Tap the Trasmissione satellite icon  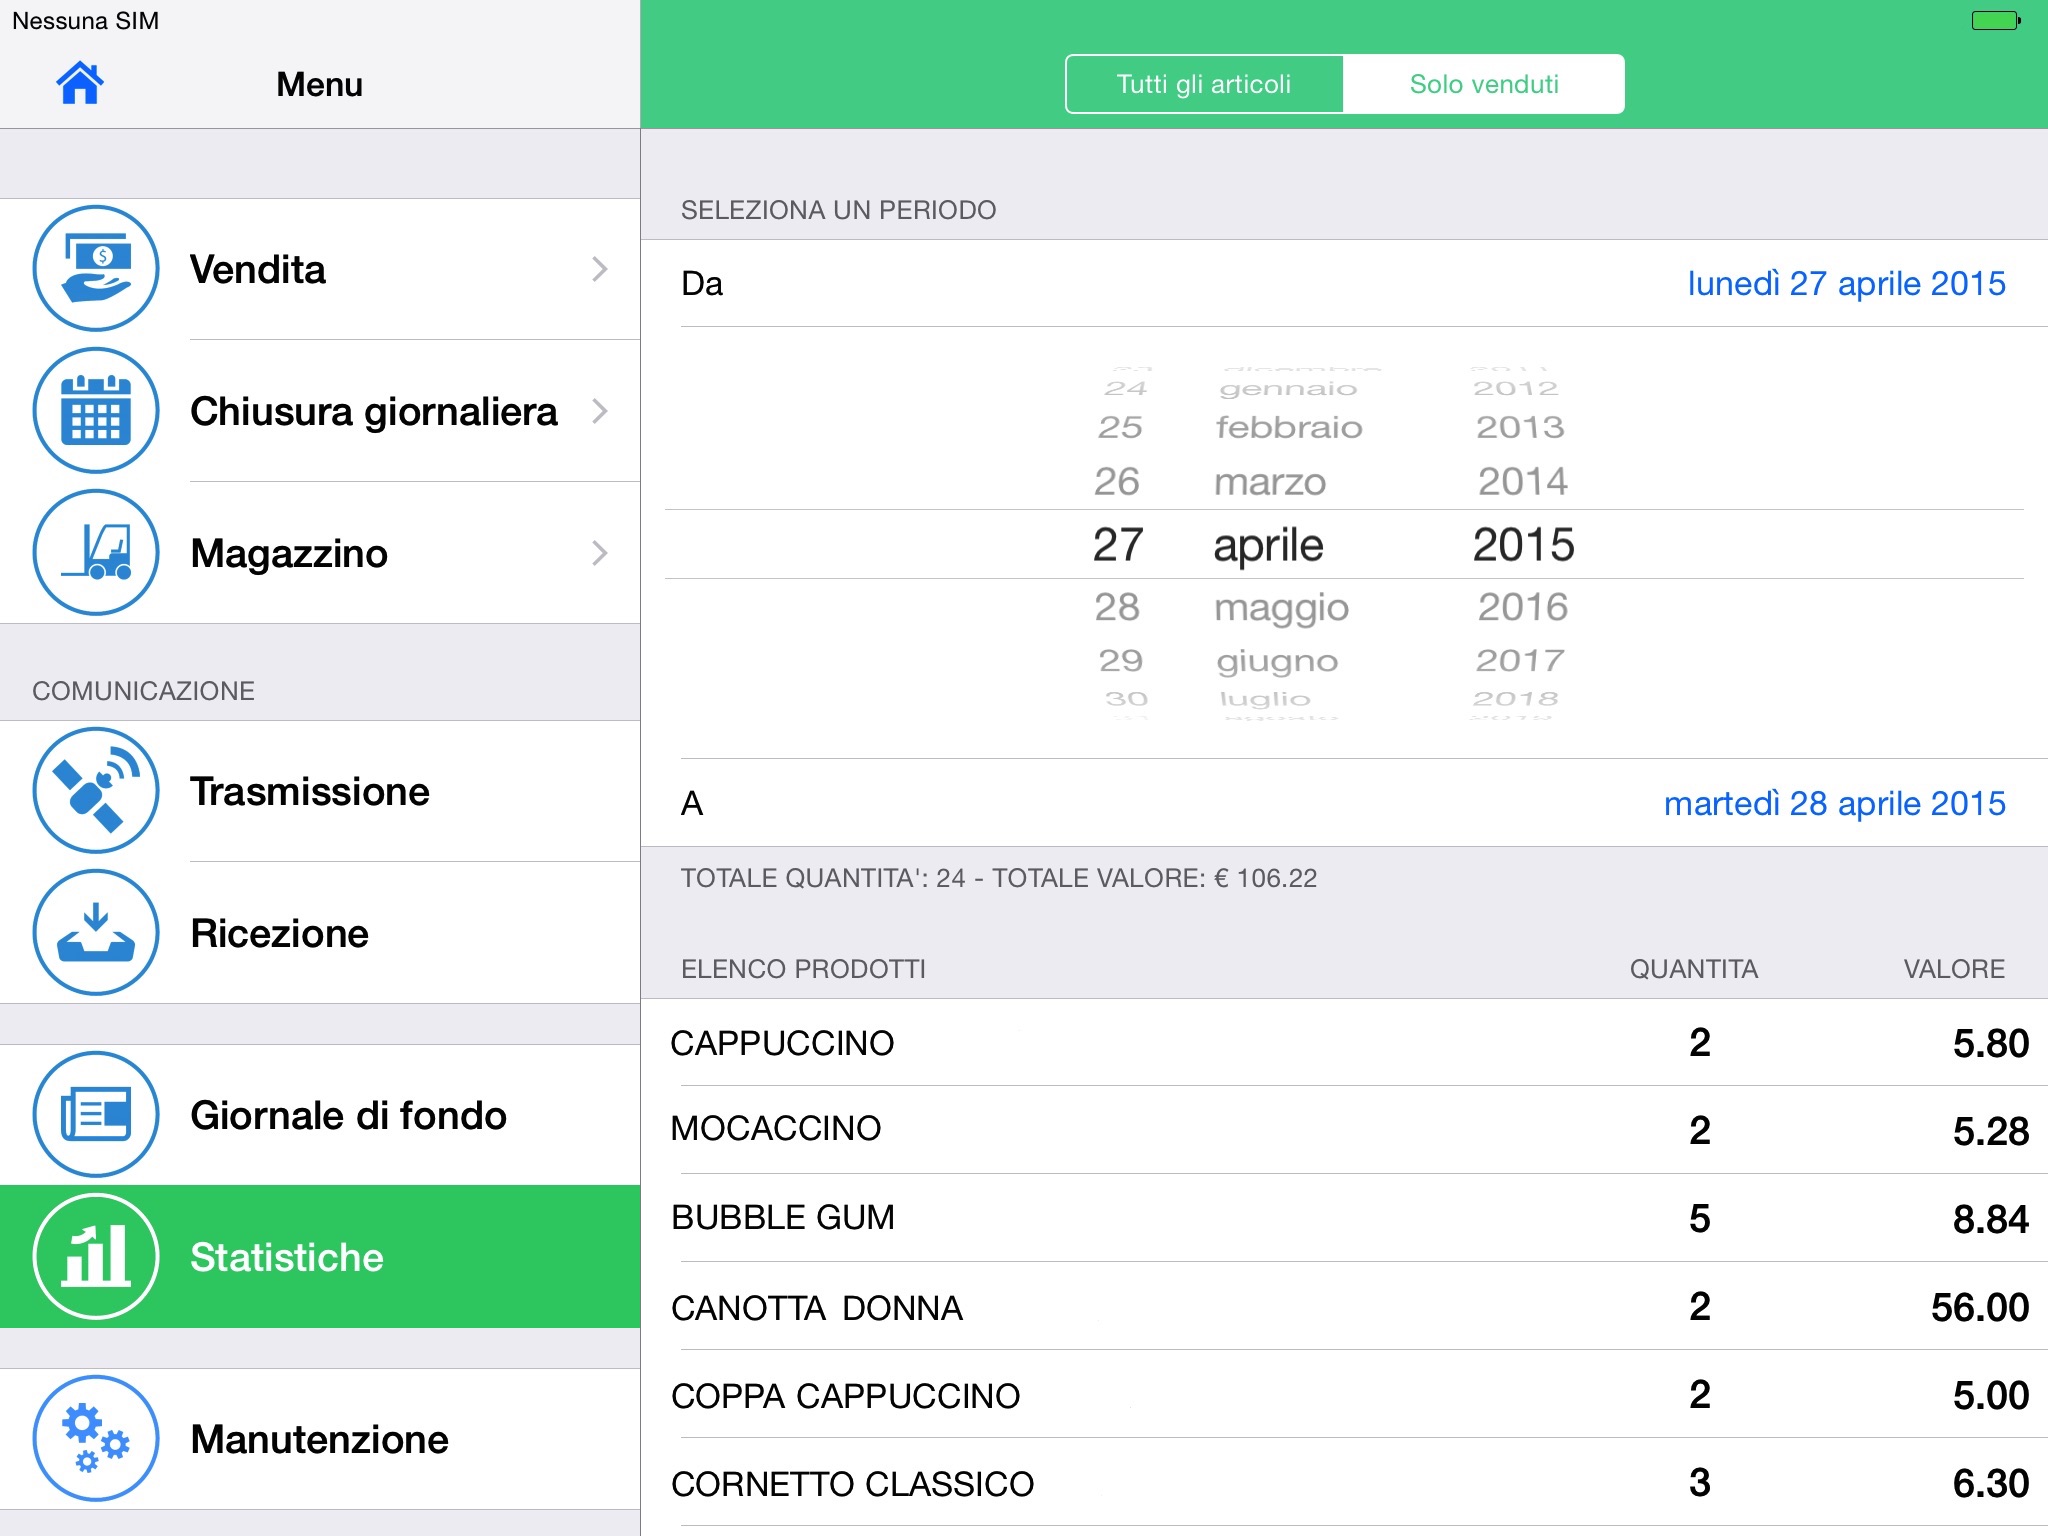point(96,790)
